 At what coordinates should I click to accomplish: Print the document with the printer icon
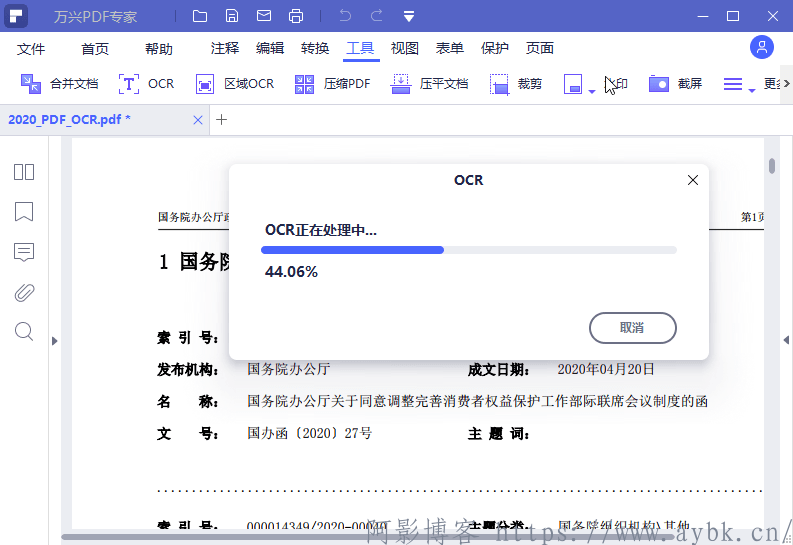pos(296,16)
